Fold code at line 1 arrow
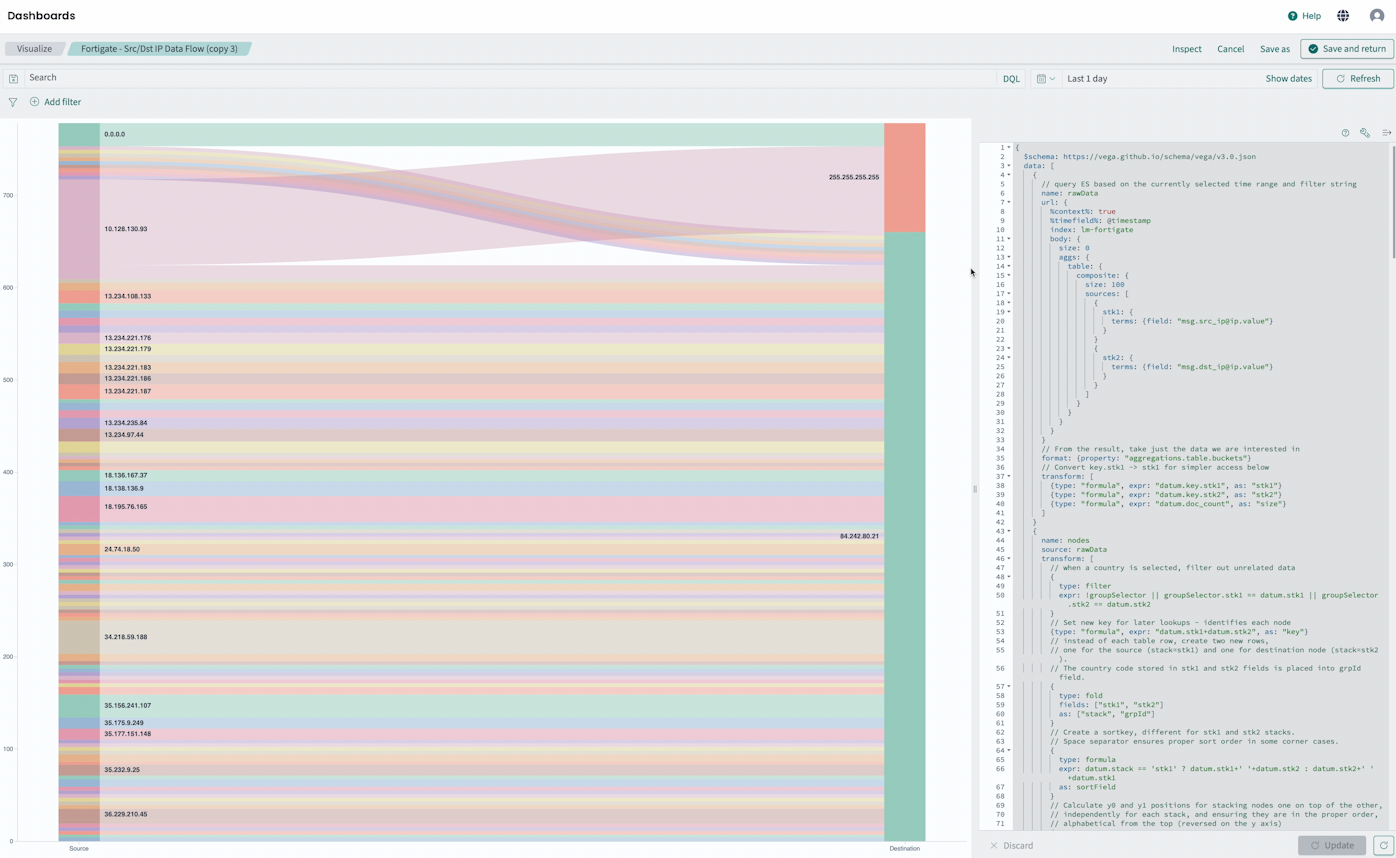Screen dimensions: 1396x858 pos(1009,148)
